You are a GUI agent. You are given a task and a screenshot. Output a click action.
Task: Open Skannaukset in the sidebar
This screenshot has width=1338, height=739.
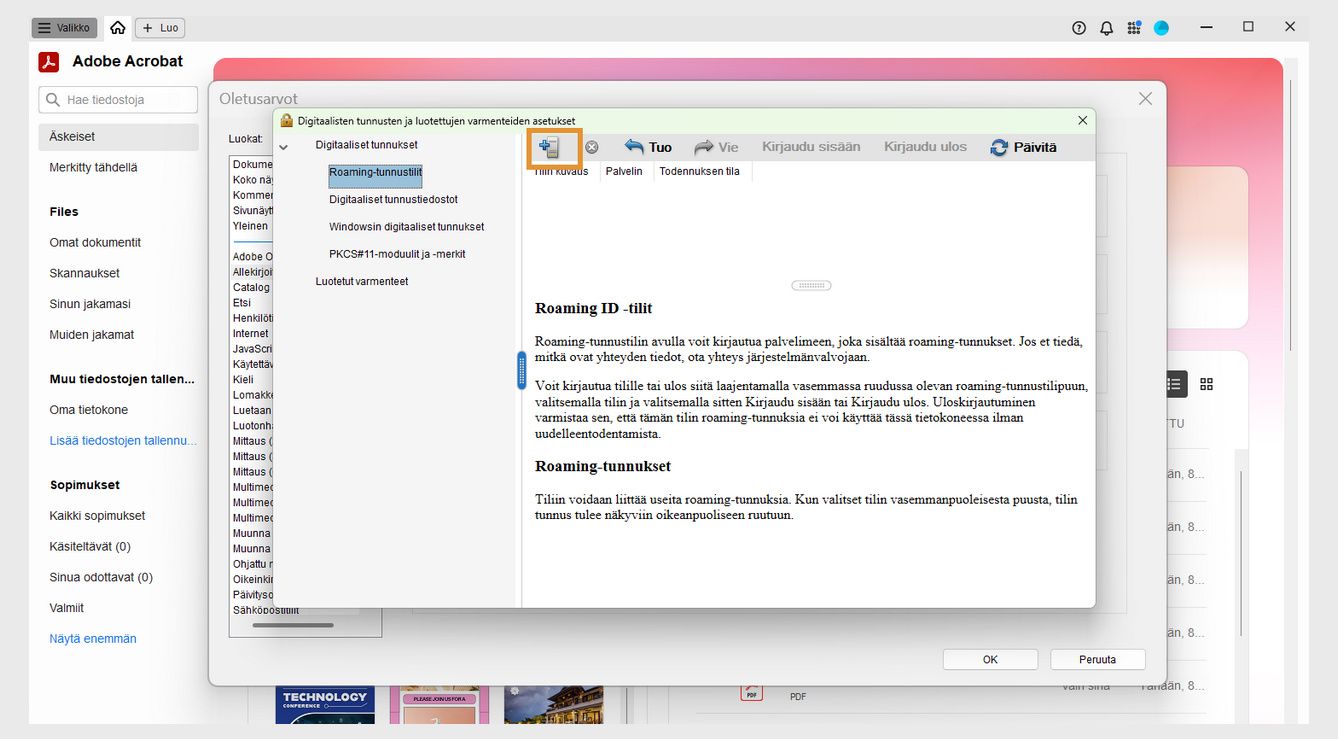point(84,273)
